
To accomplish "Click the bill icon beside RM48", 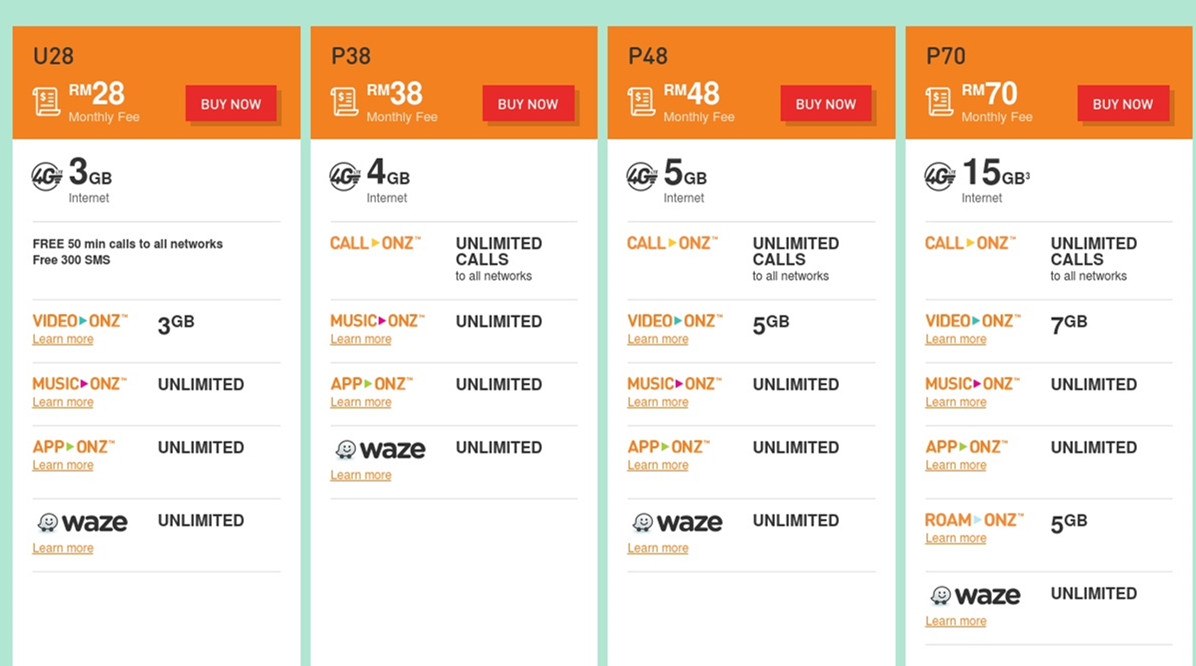I will [641, 101].
